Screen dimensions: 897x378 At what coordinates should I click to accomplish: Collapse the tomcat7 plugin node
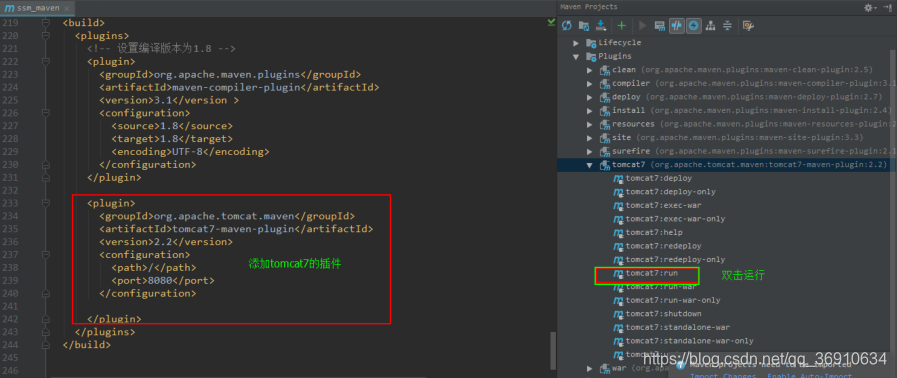pos(590,165)
